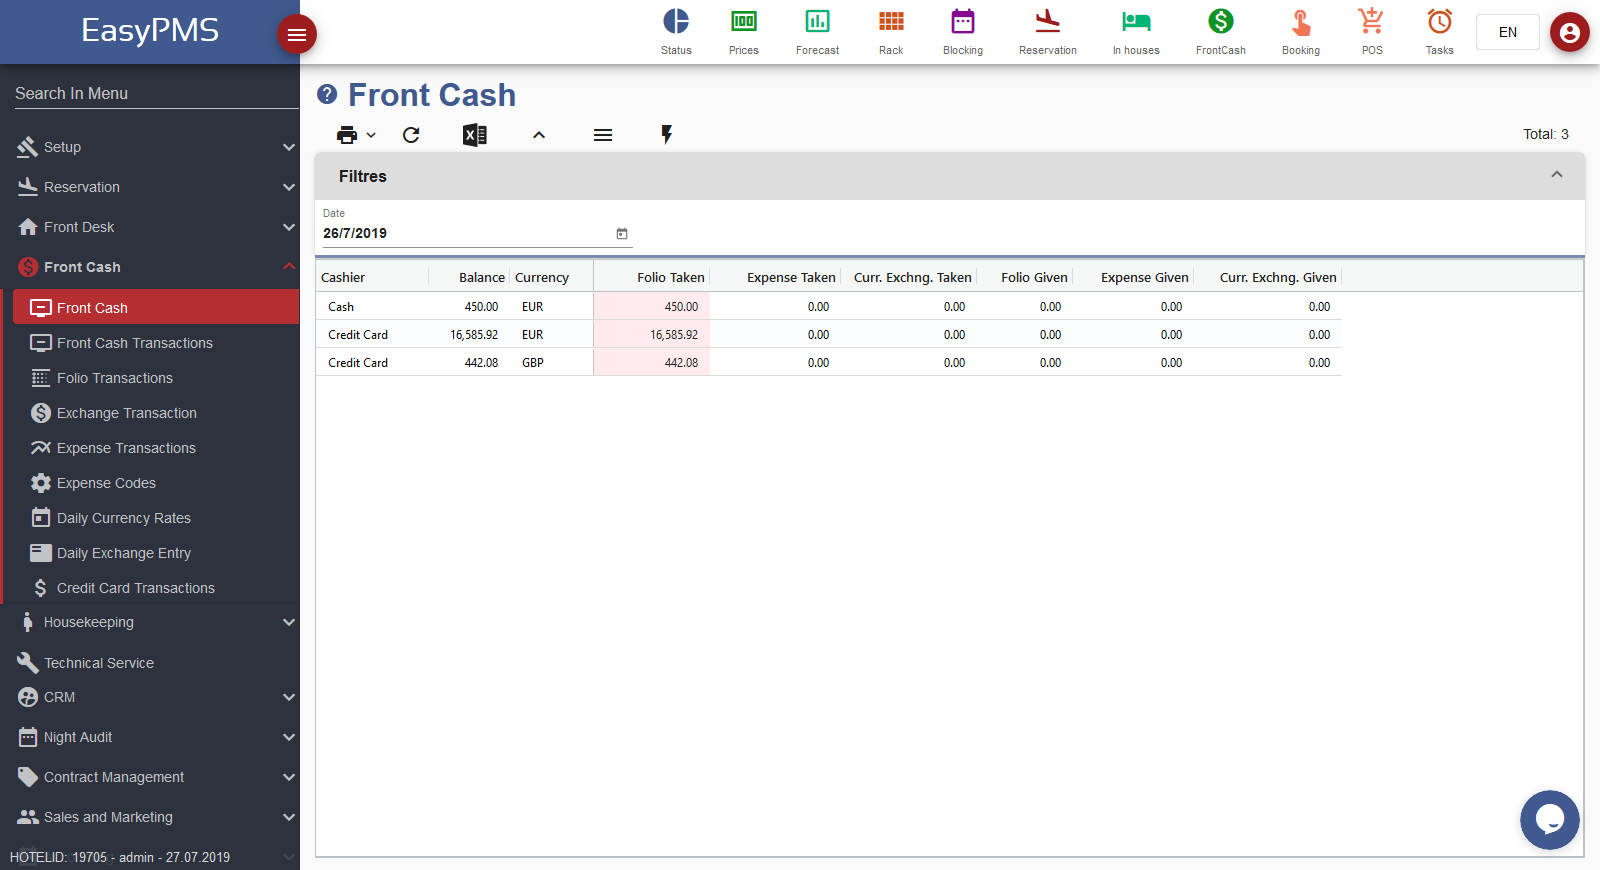This screenshot has height=870, width=1600.
Task: Open the Forecast chart icon
Action: (817, 22)
